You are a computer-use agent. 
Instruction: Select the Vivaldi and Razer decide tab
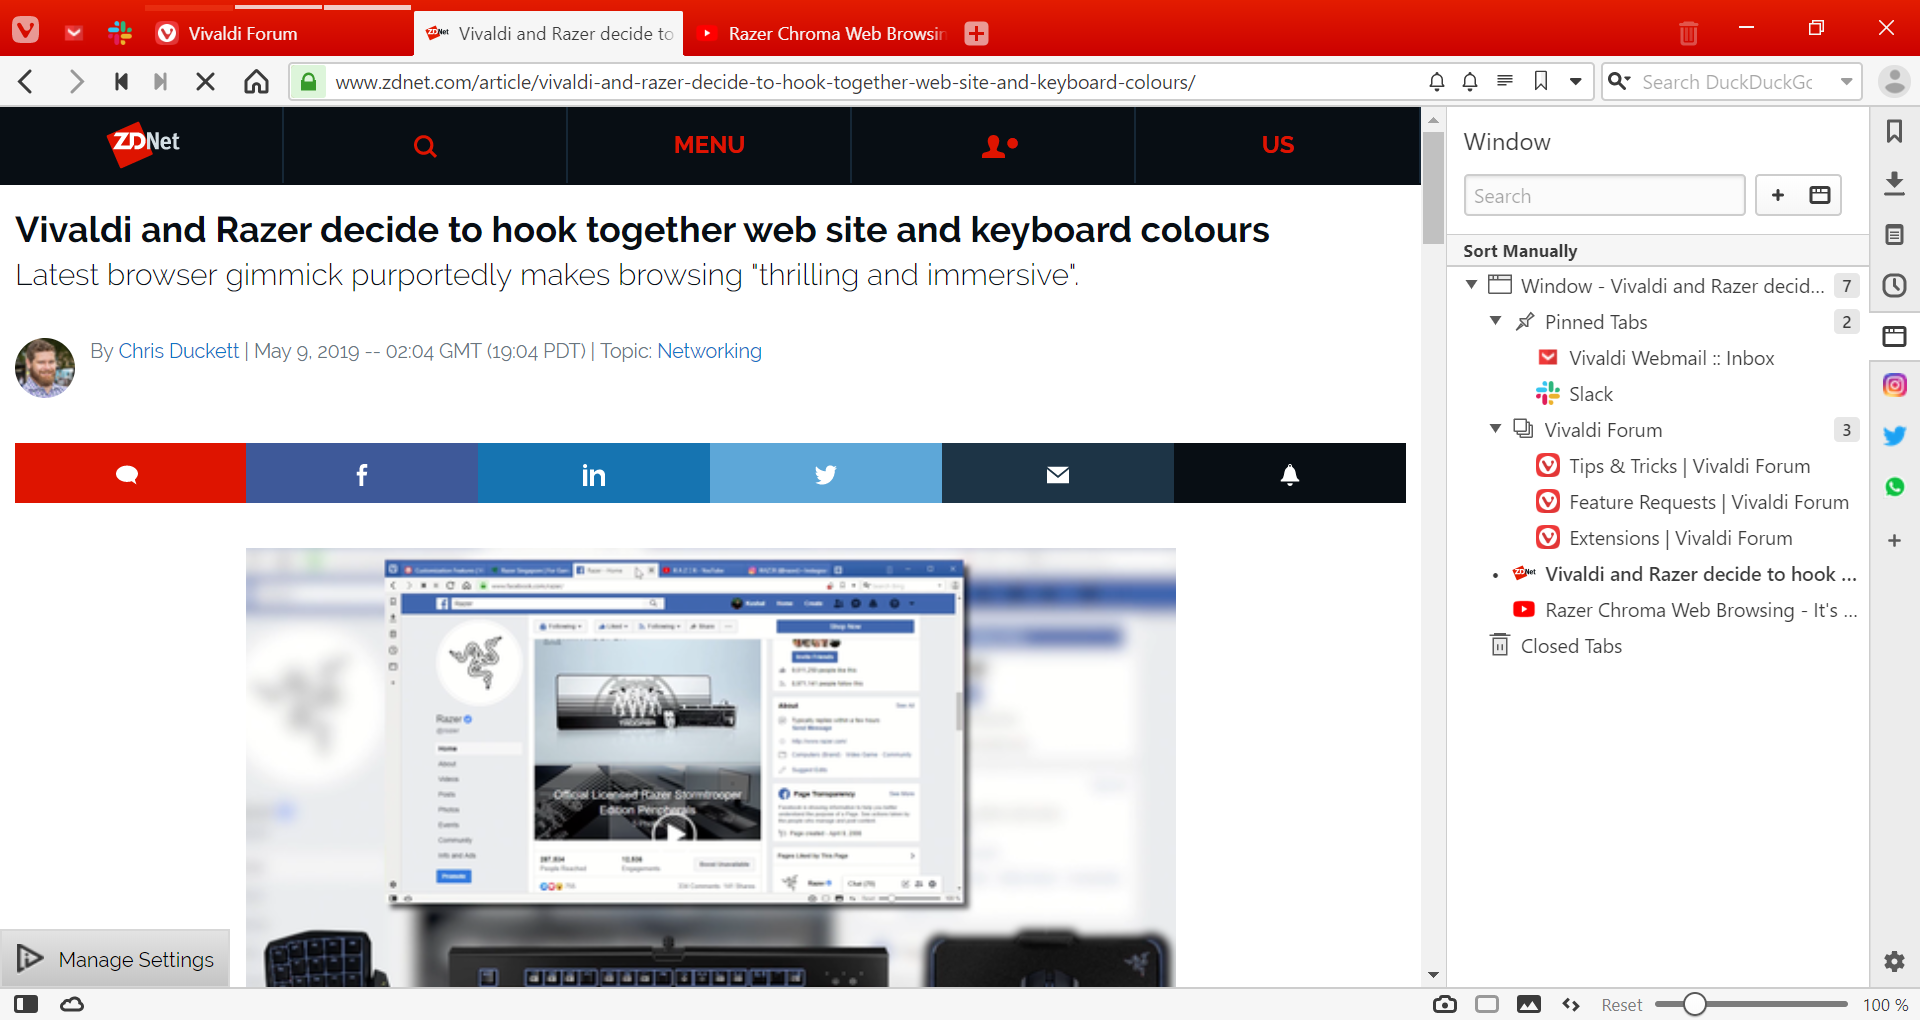coord(549,33)
